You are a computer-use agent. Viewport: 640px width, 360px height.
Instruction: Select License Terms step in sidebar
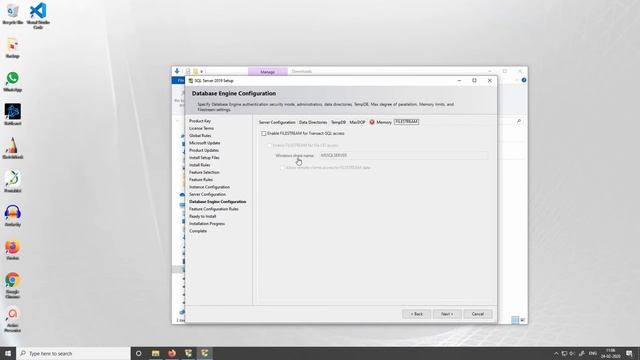[x=201, y=128]
